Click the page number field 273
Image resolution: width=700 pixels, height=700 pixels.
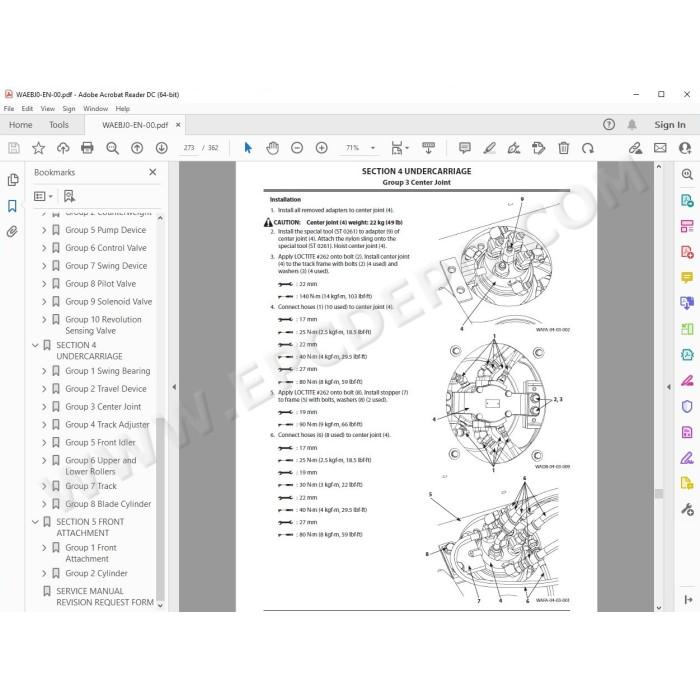pos(189,148)
